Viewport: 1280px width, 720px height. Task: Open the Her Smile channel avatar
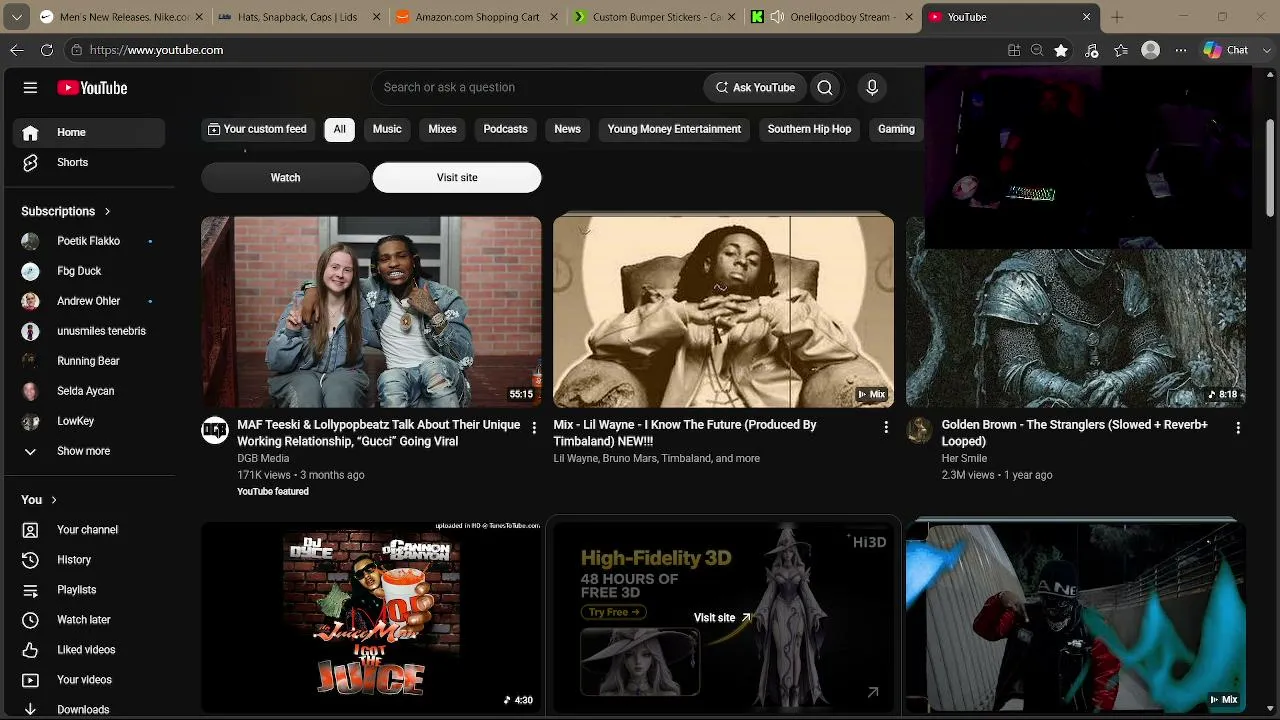(919, 431)
